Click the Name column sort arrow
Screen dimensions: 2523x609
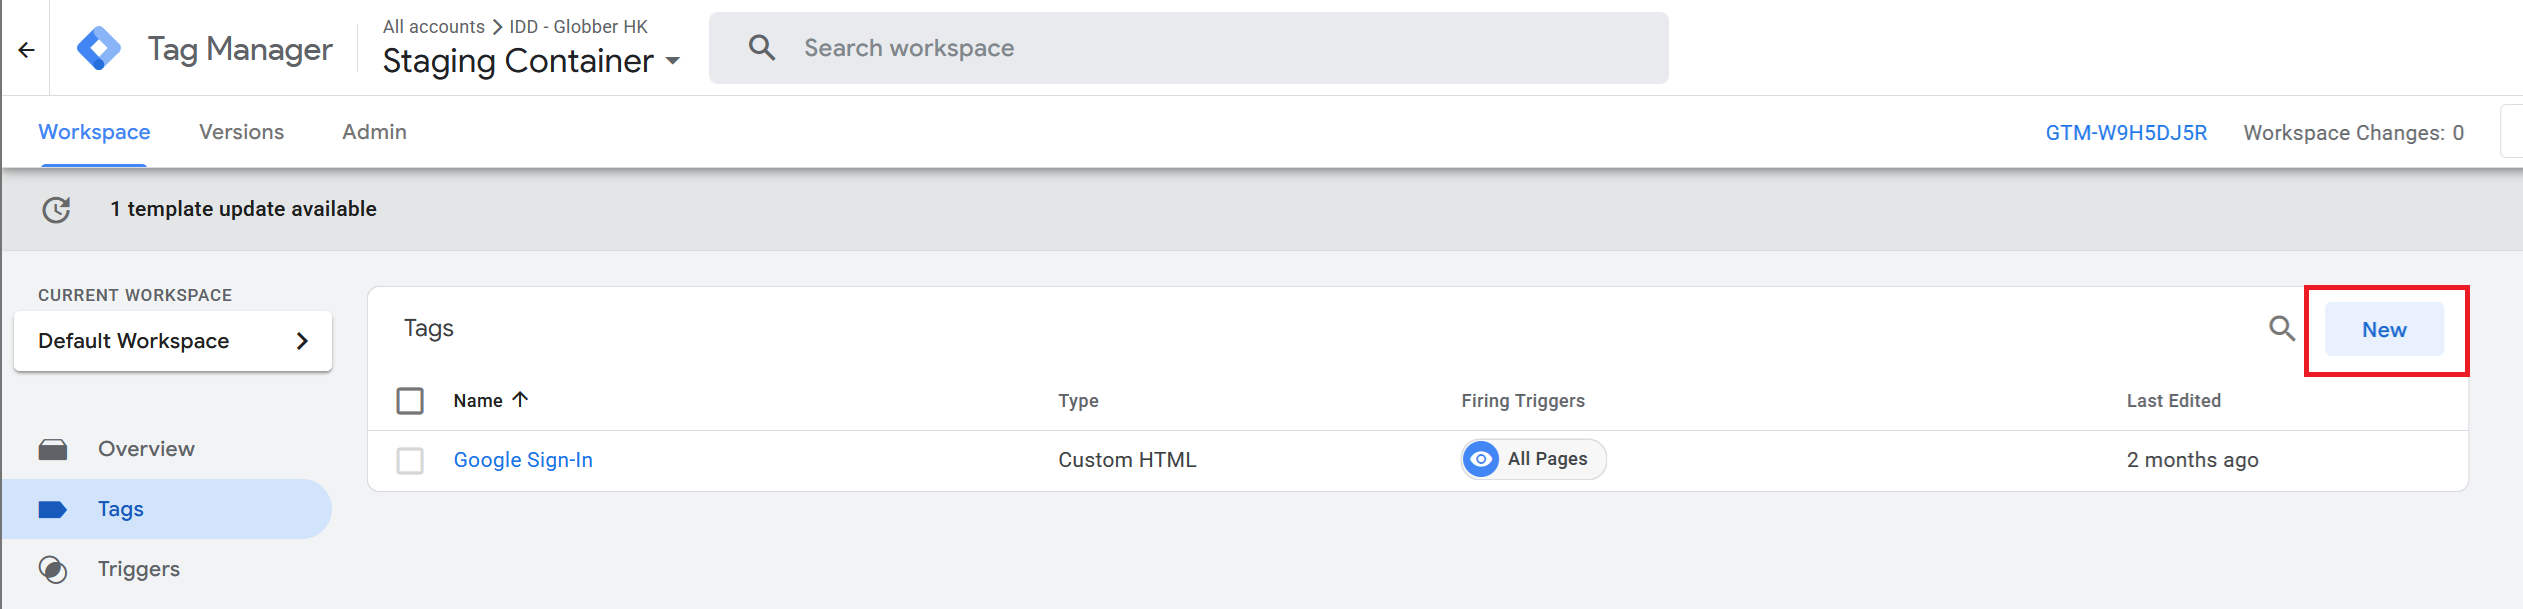[520, 399]
